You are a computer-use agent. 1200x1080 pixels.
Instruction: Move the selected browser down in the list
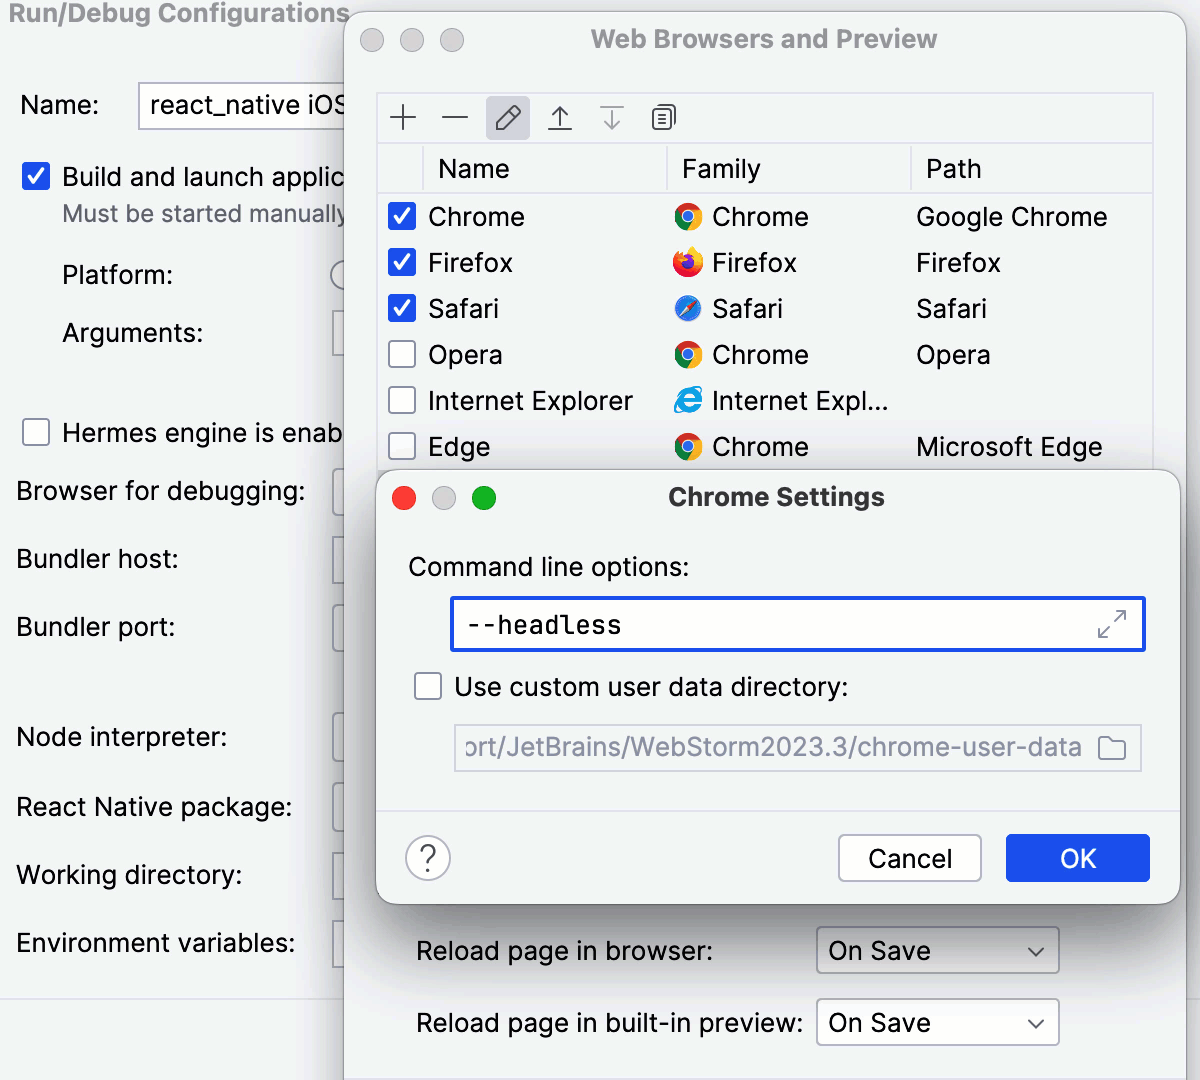[611, 117]
